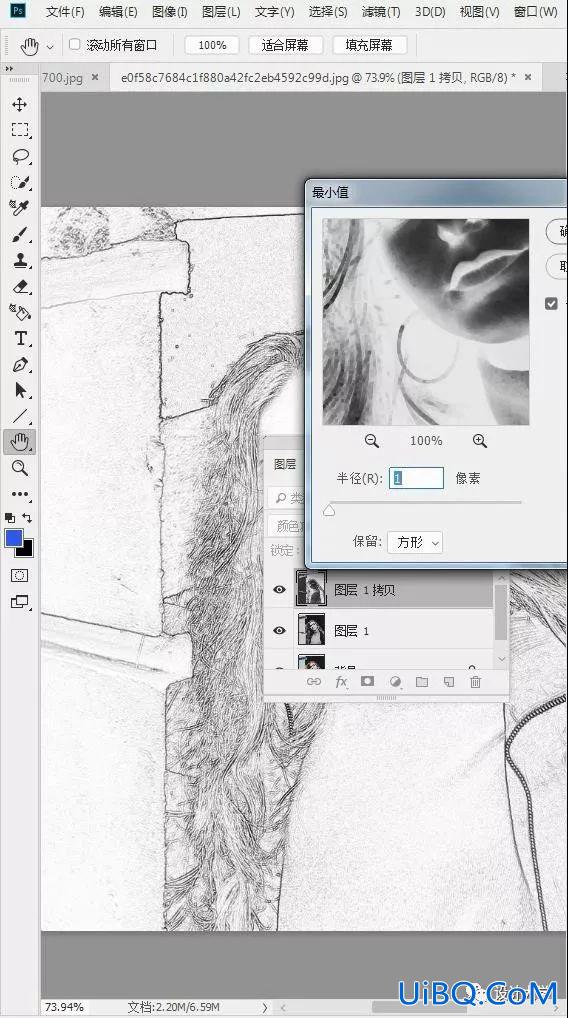Image resolution: width=568 pixels, height=1018 pixels.
Task: Open the status bar info arrow
Action: [265, 1007]
